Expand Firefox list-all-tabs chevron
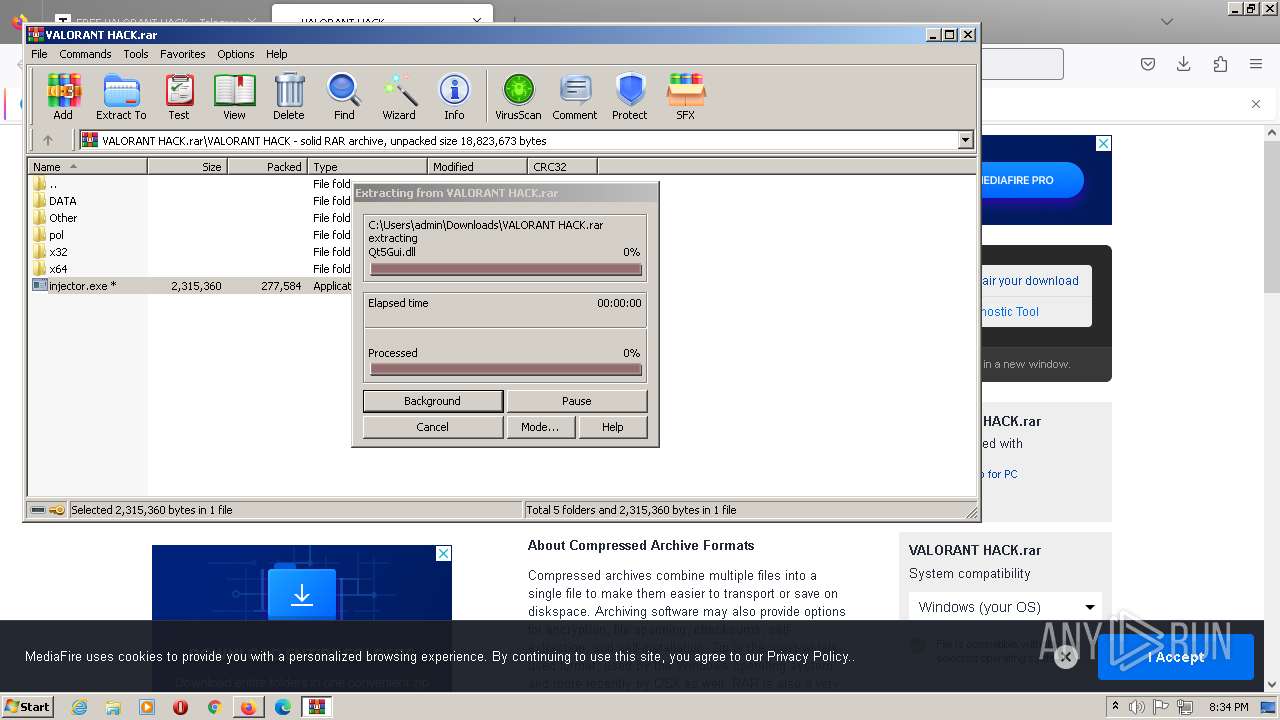Screen dimensions: 1280x720 tap(1166, 21)
